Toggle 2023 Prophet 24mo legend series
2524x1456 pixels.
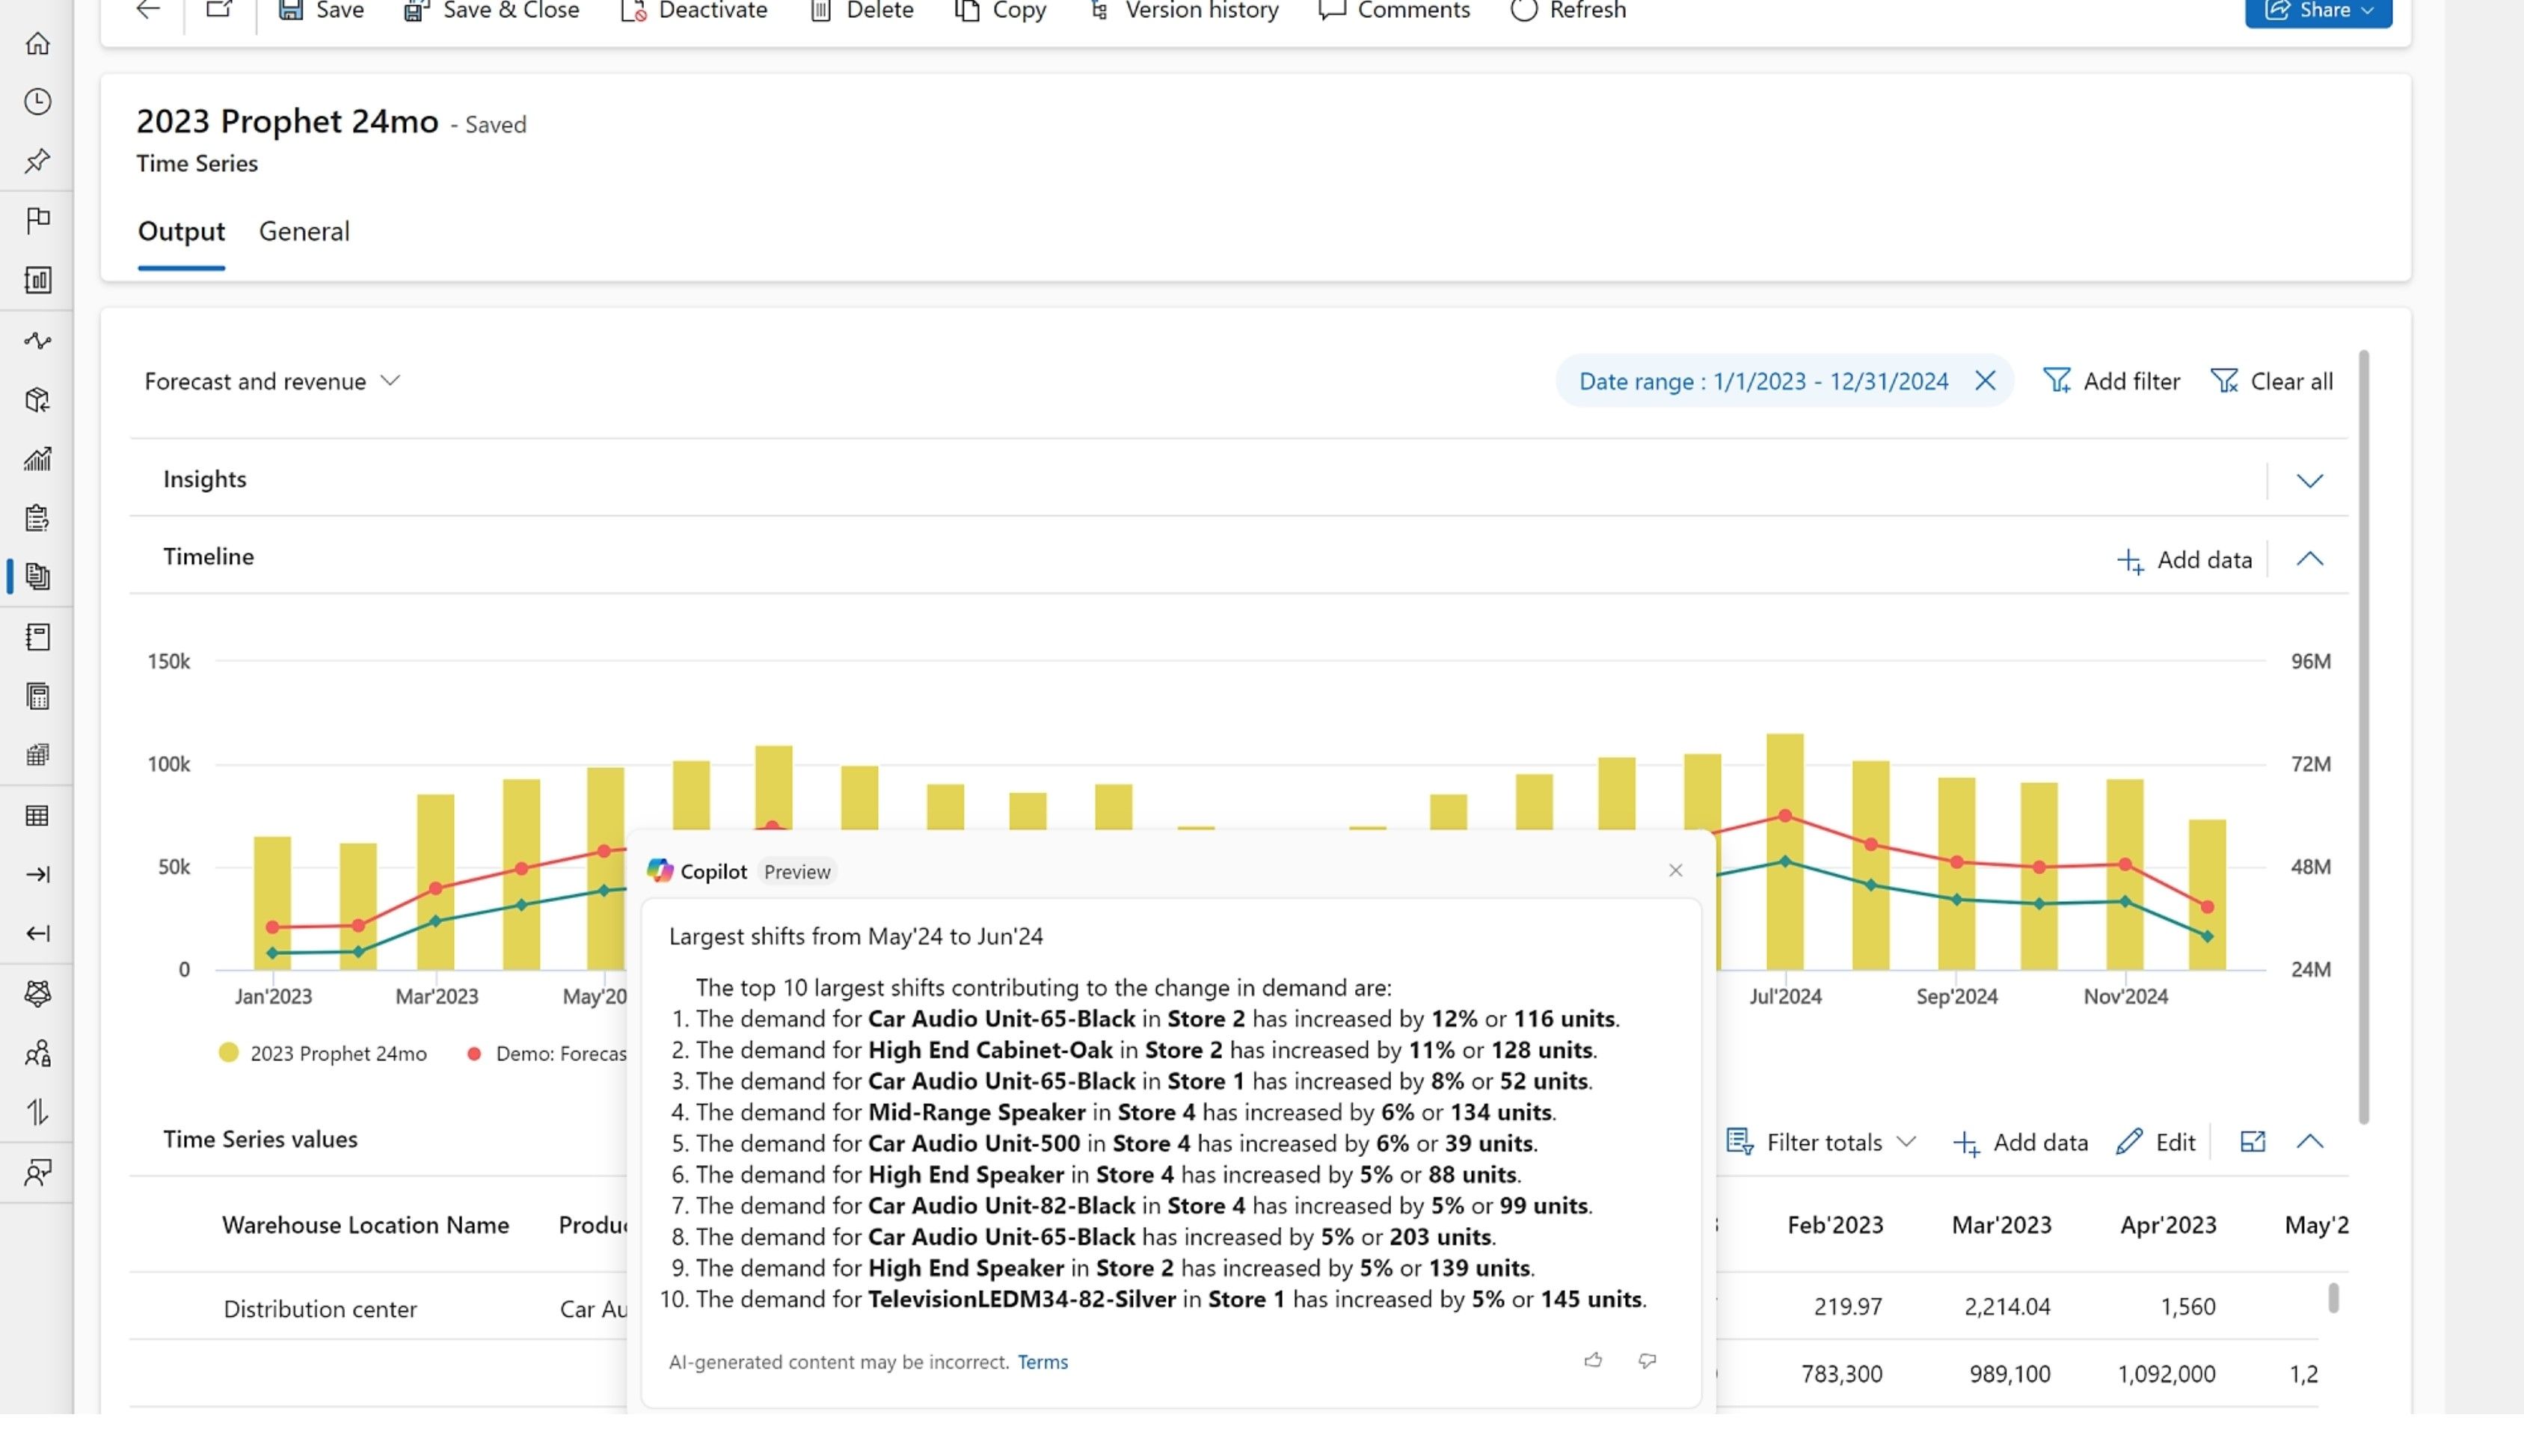323,1053
